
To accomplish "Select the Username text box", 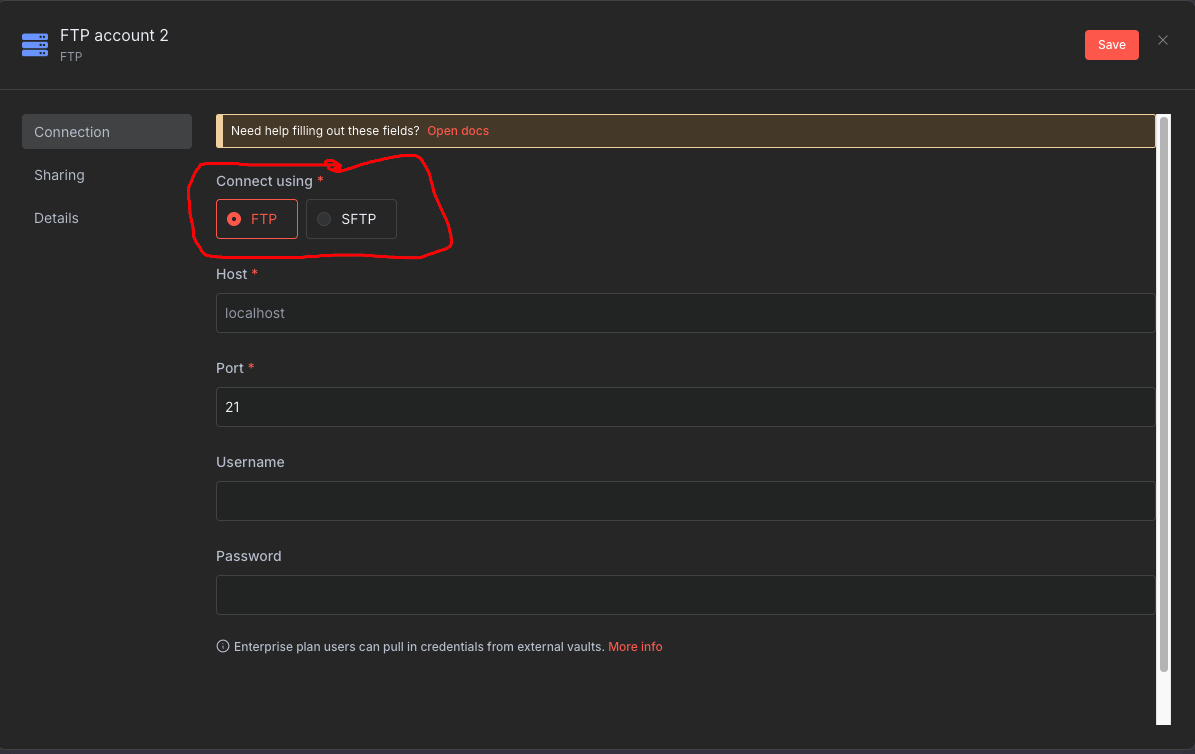I will (685, 501).
